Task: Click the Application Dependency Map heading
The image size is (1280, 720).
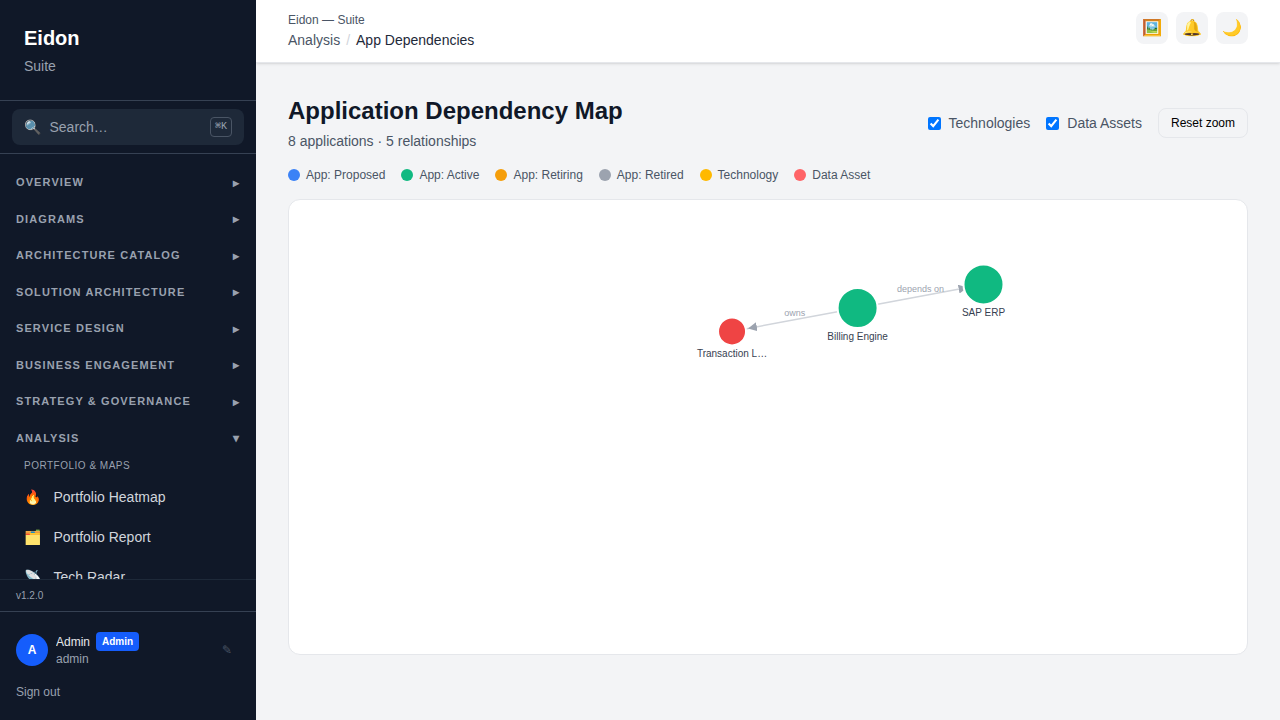Action: tap(455, 111)
